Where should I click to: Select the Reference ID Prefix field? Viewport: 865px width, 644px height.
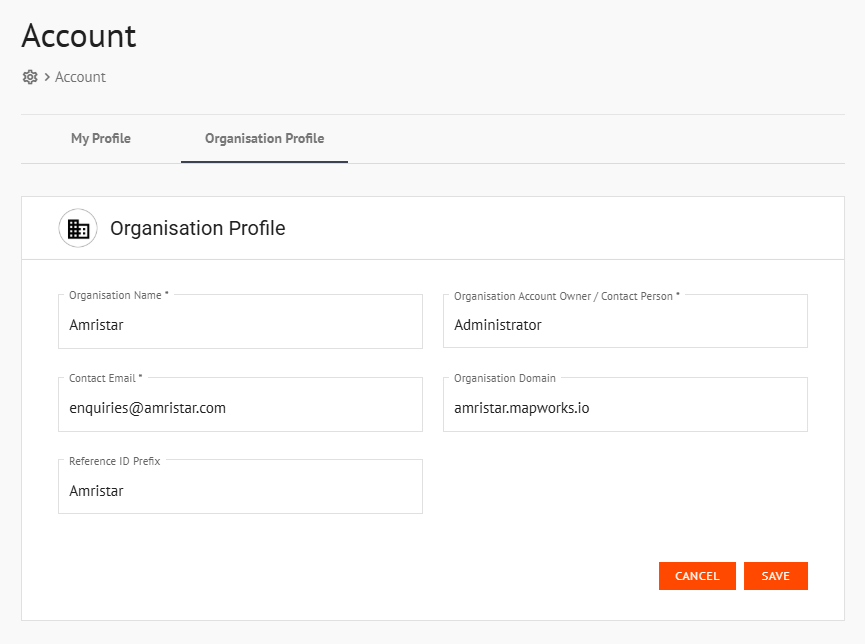240,487
